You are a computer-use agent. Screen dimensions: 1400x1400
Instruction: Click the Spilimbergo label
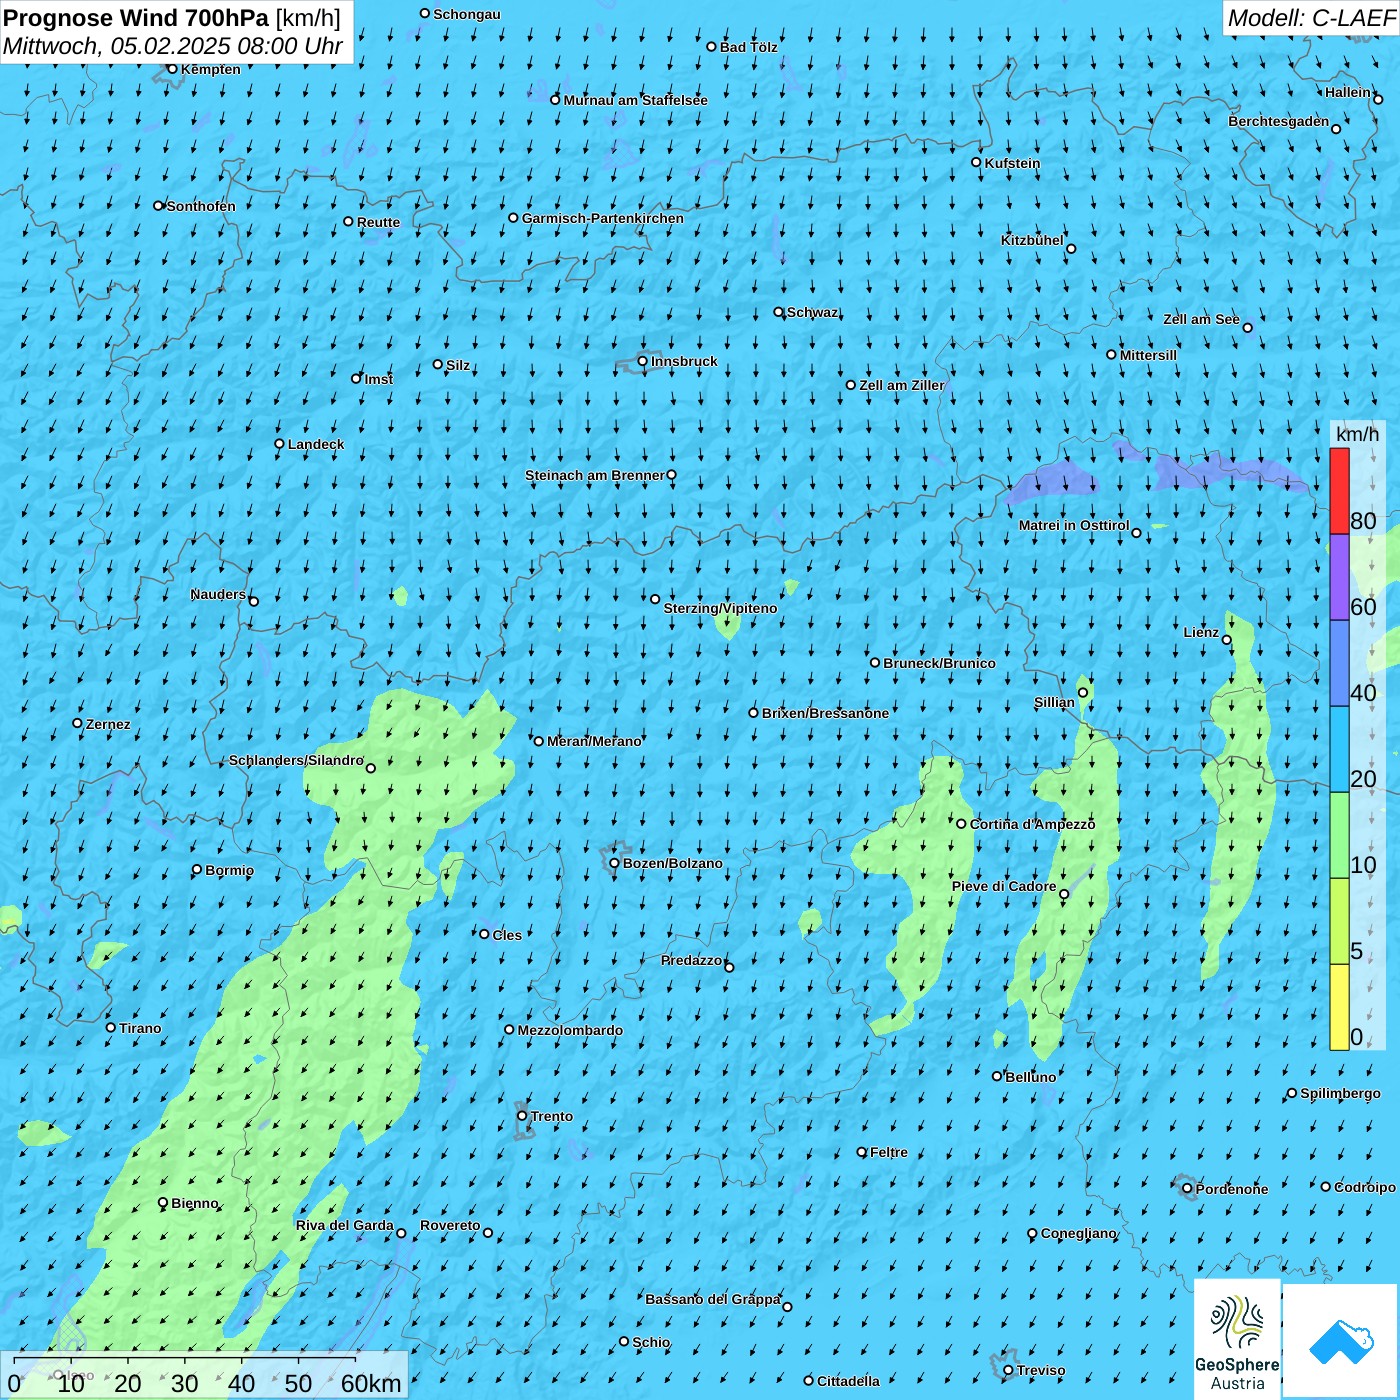(x=1341, y=1093)
